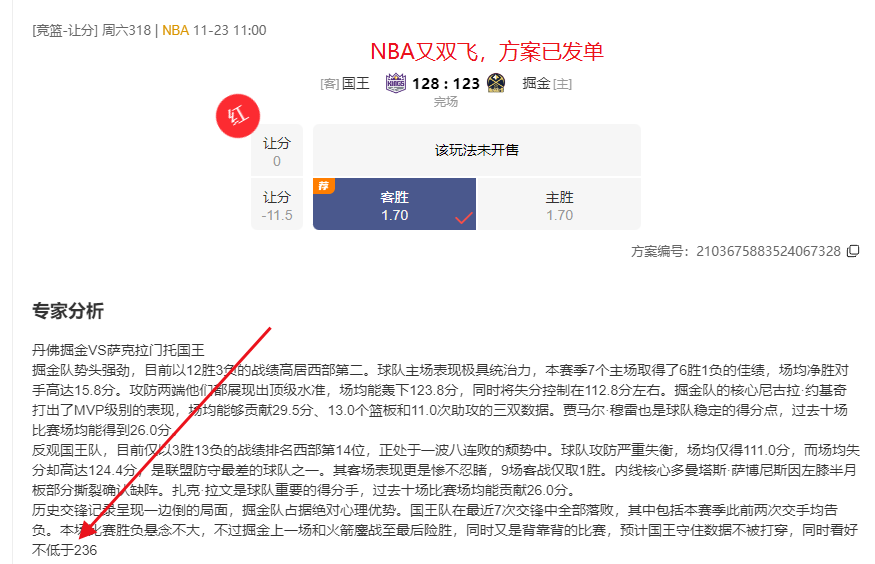Click the plan number 2103675883524067328
The image size is (875, 564).
coord(768,251)
